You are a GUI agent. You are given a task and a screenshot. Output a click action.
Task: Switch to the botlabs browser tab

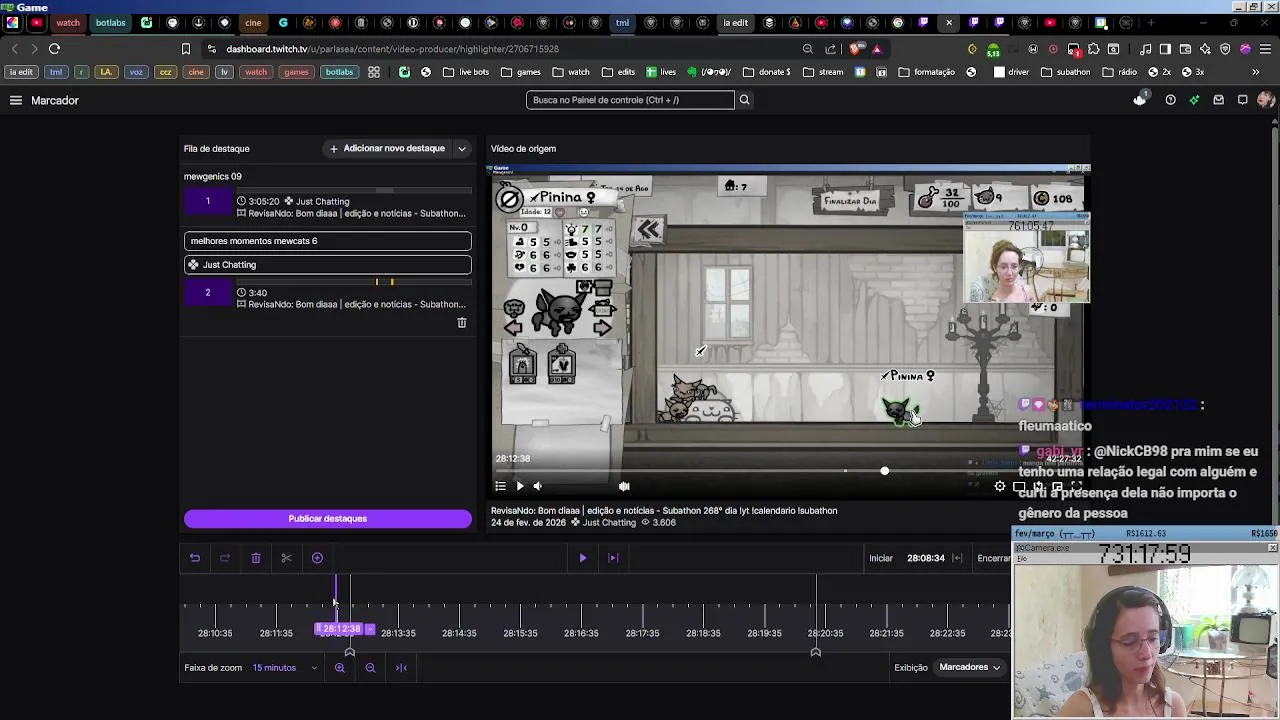click(x=111, y=23)
